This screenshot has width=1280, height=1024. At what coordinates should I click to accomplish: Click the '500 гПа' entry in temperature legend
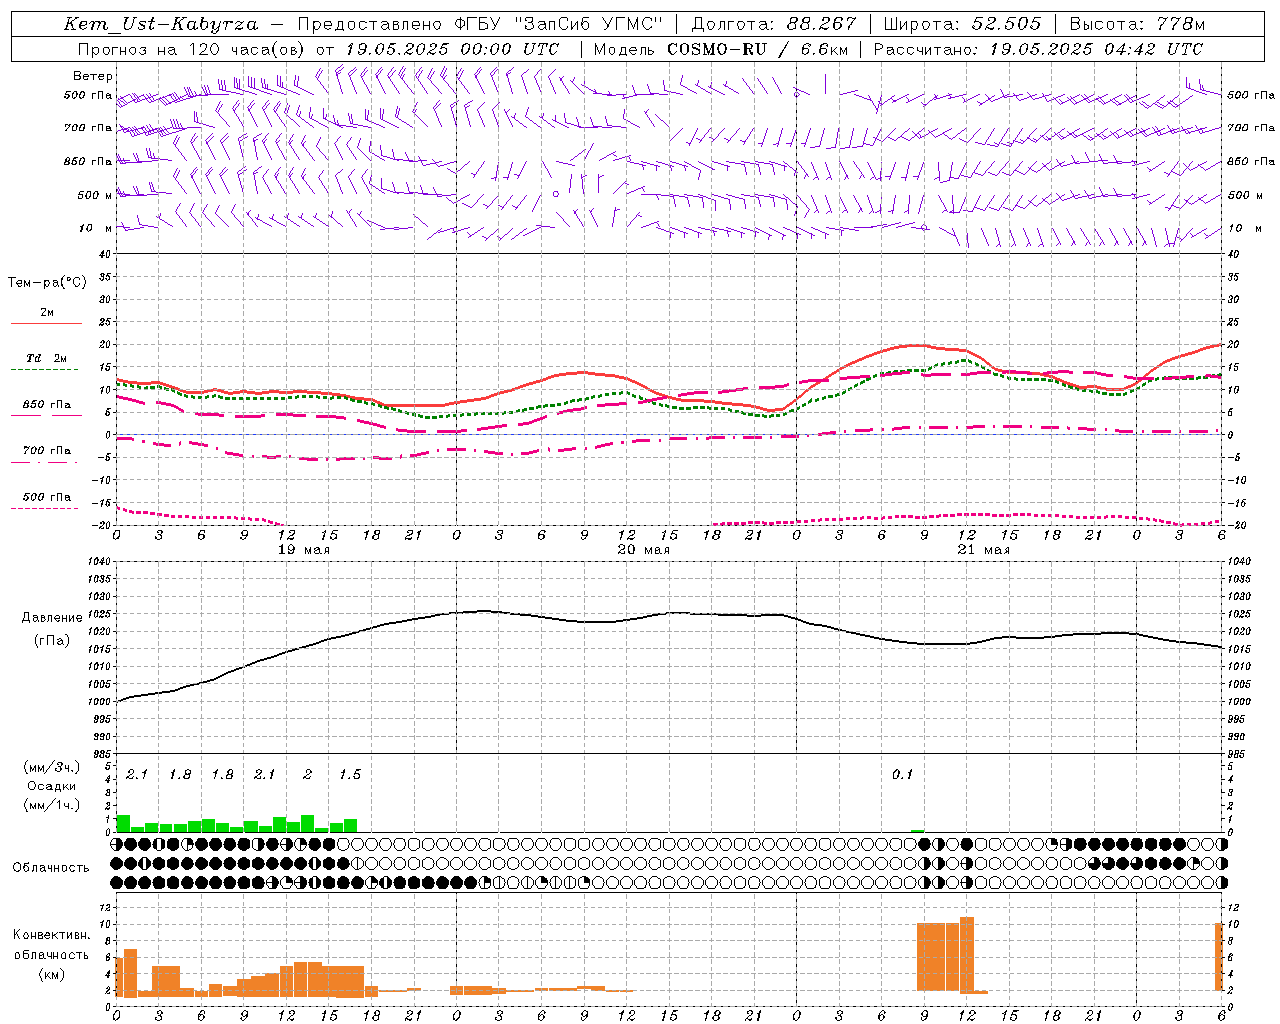47,497
